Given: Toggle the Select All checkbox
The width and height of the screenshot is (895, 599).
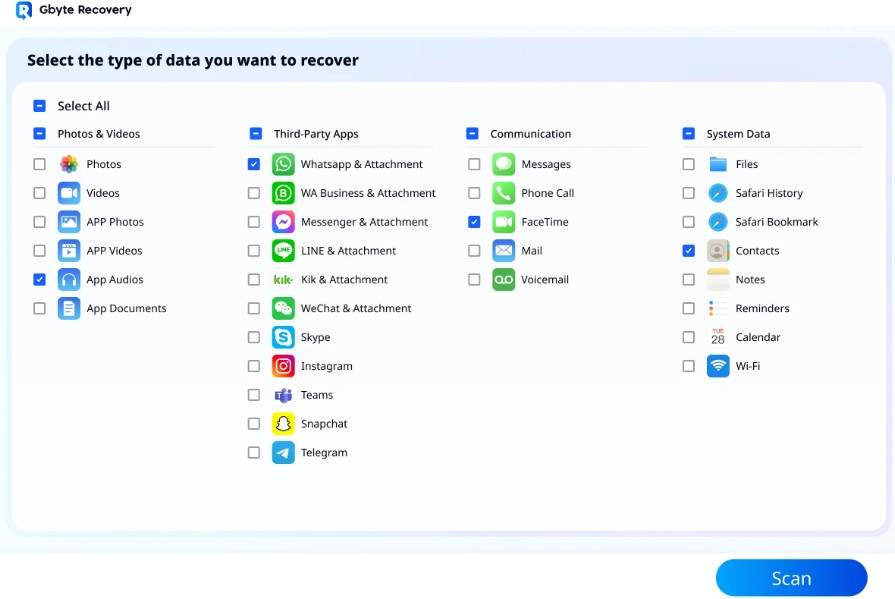Looking at the screenshot, I should click(x=39, y=106).
